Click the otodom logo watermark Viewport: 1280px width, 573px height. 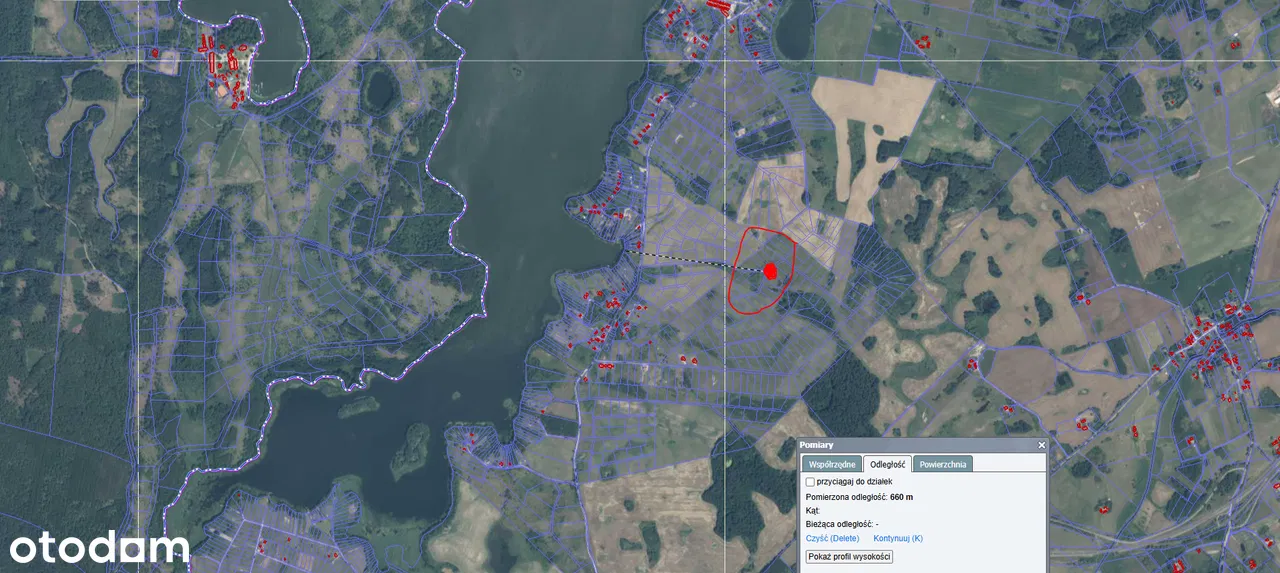coord(98,547)
